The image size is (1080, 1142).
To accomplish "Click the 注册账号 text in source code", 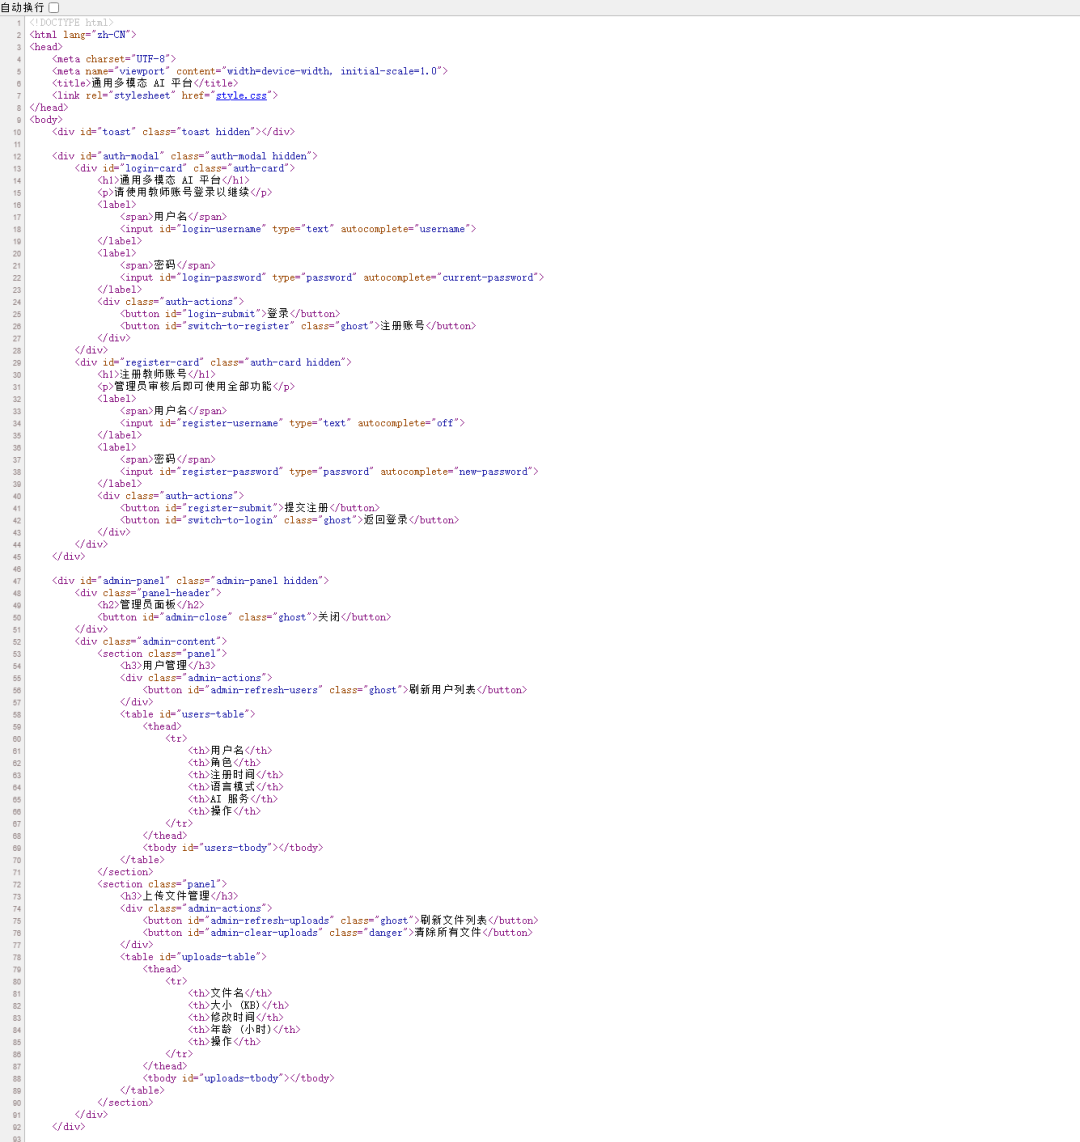I will click(402, 326).
